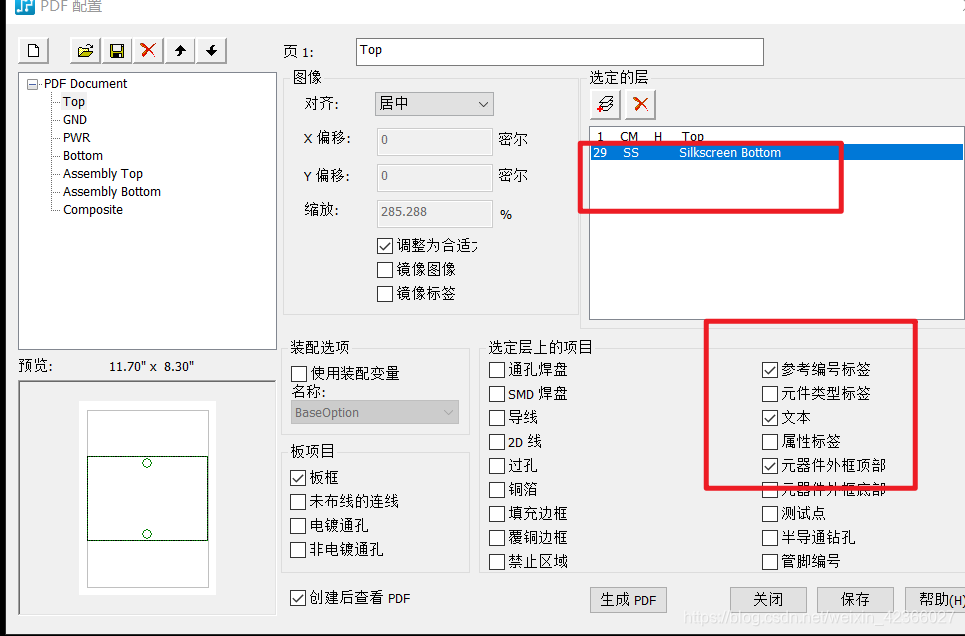
Task: Click the Open folder icon in the toolbar
Action: 84,50
